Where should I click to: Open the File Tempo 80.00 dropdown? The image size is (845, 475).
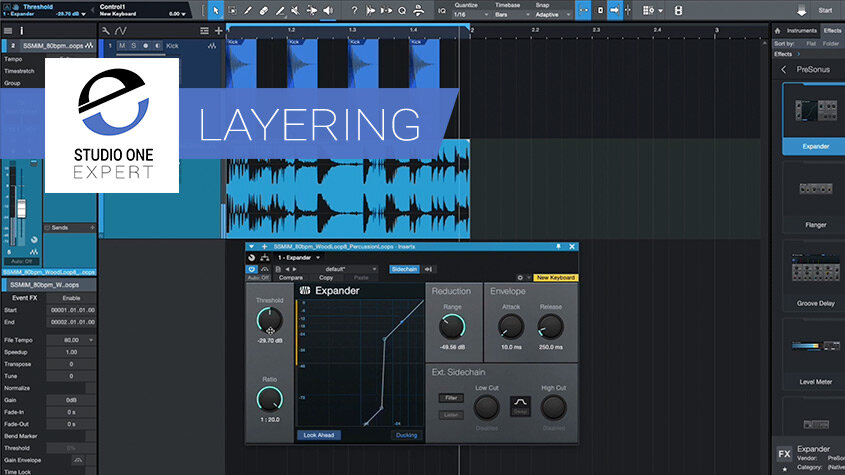tap(71, 340)
